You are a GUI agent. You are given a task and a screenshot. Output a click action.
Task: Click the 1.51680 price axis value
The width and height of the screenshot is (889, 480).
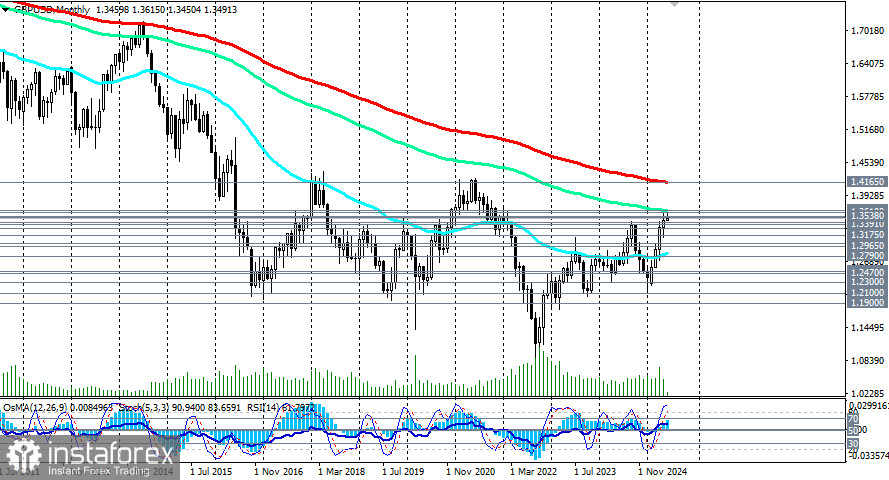[x=867, y=130]
